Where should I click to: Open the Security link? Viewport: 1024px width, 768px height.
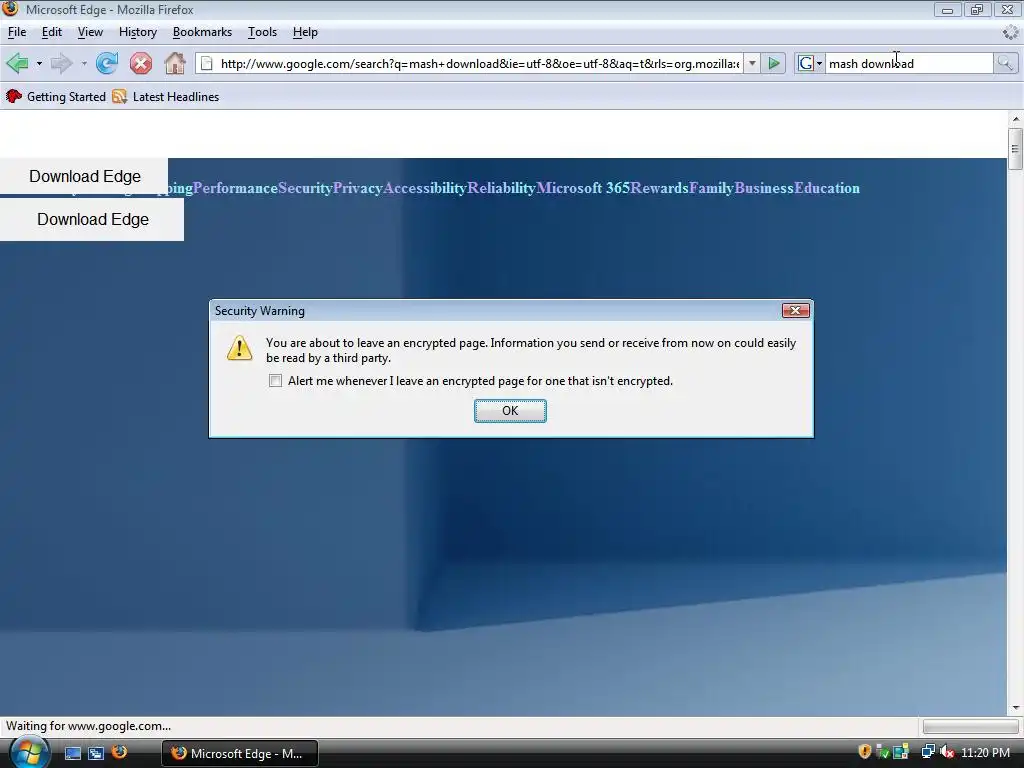coord(306,188)
